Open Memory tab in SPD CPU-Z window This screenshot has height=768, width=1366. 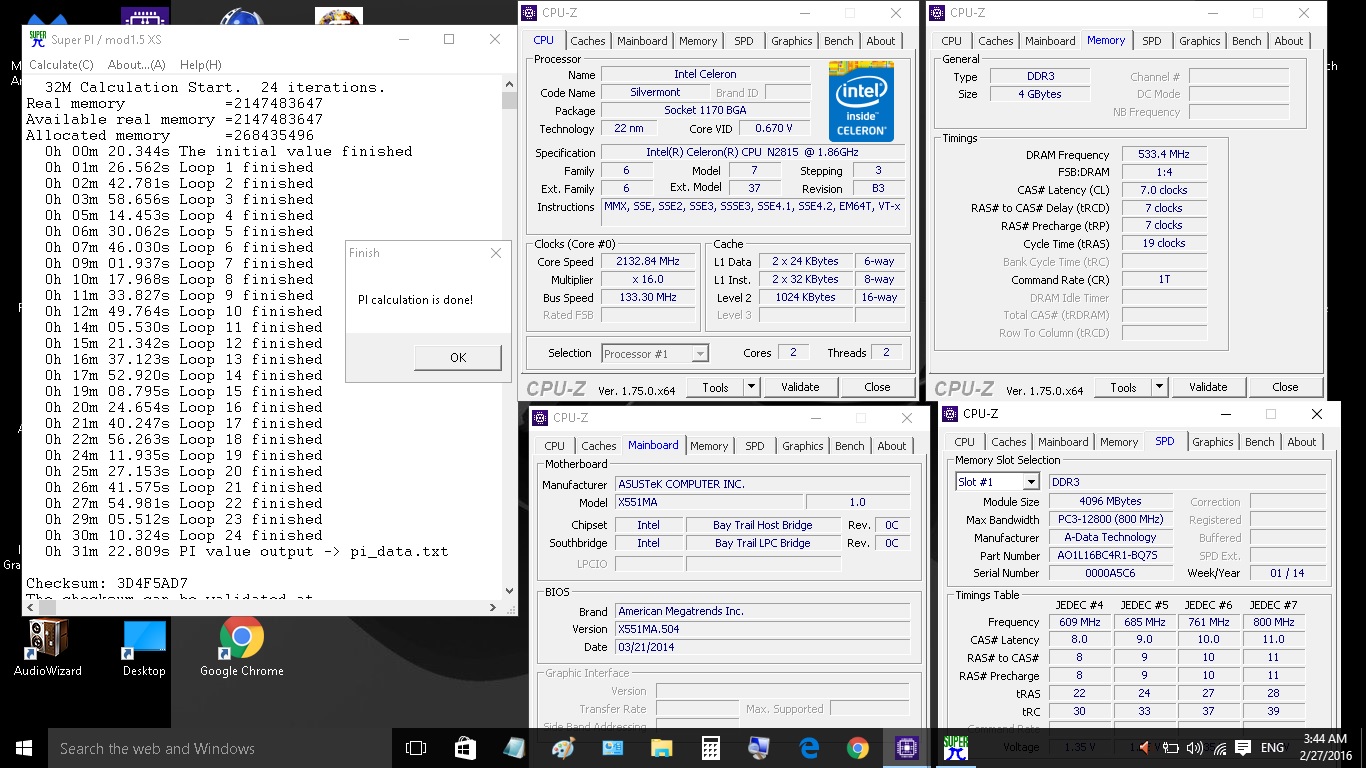click(x=1119, y=442)
